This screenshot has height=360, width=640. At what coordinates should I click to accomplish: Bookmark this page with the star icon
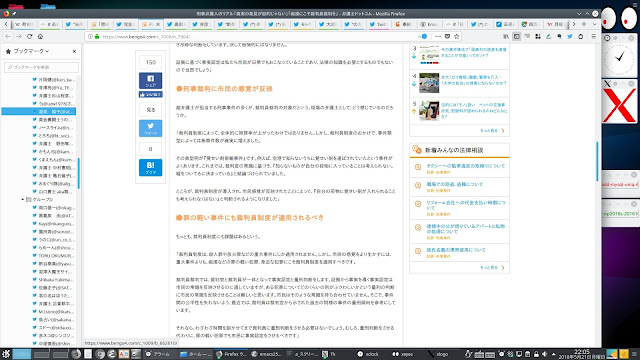457,36
